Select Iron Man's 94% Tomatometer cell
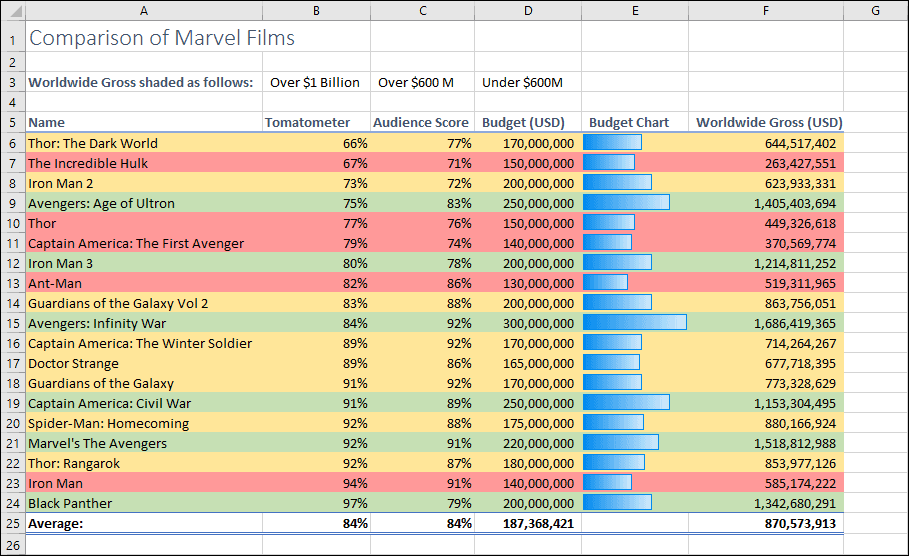 (316, 483)
